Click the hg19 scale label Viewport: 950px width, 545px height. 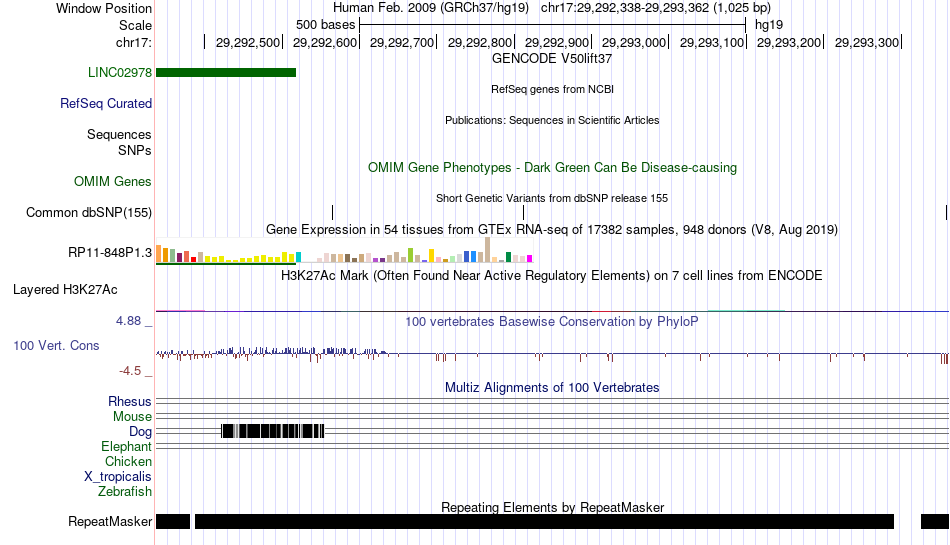769,25
